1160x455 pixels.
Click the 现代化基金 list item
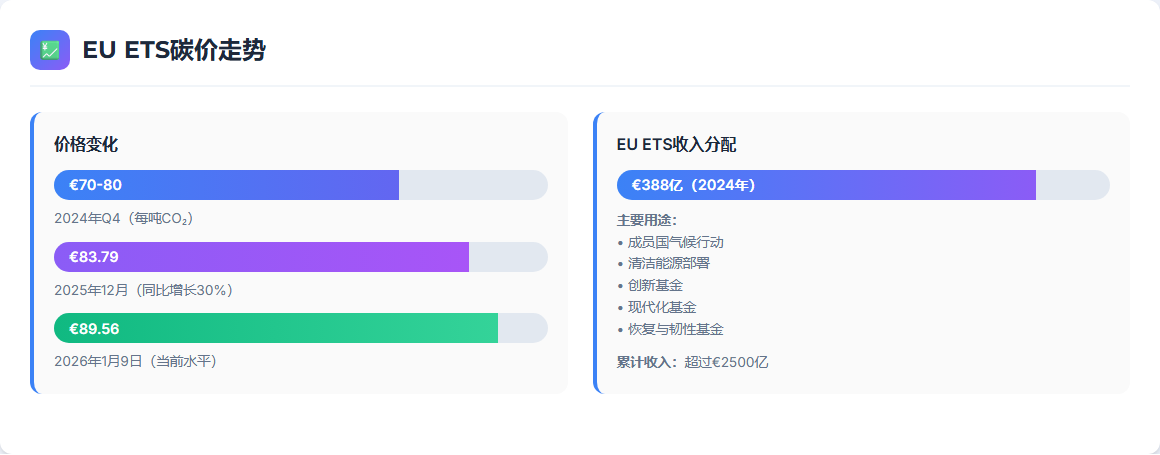pyautogui.click(x=662, y=307)
